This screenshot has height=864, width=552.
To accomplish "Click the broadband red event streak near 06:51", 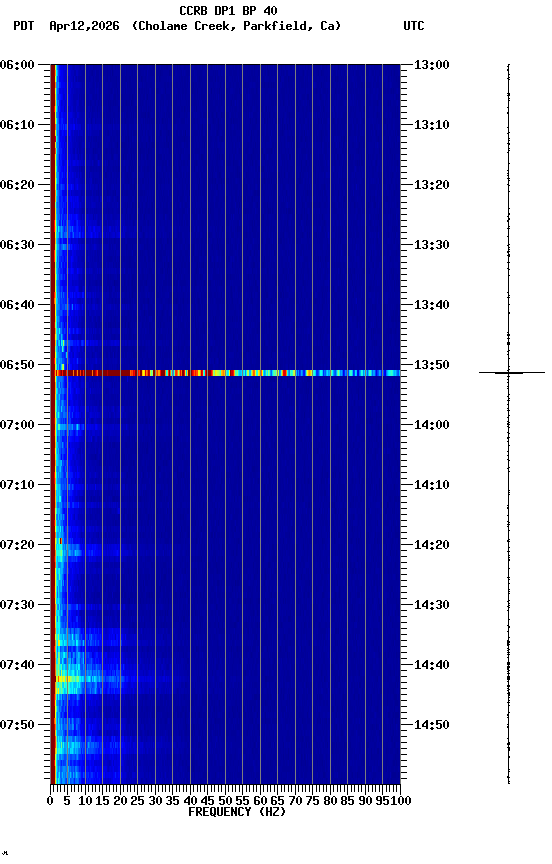I will tap(226, 373).
